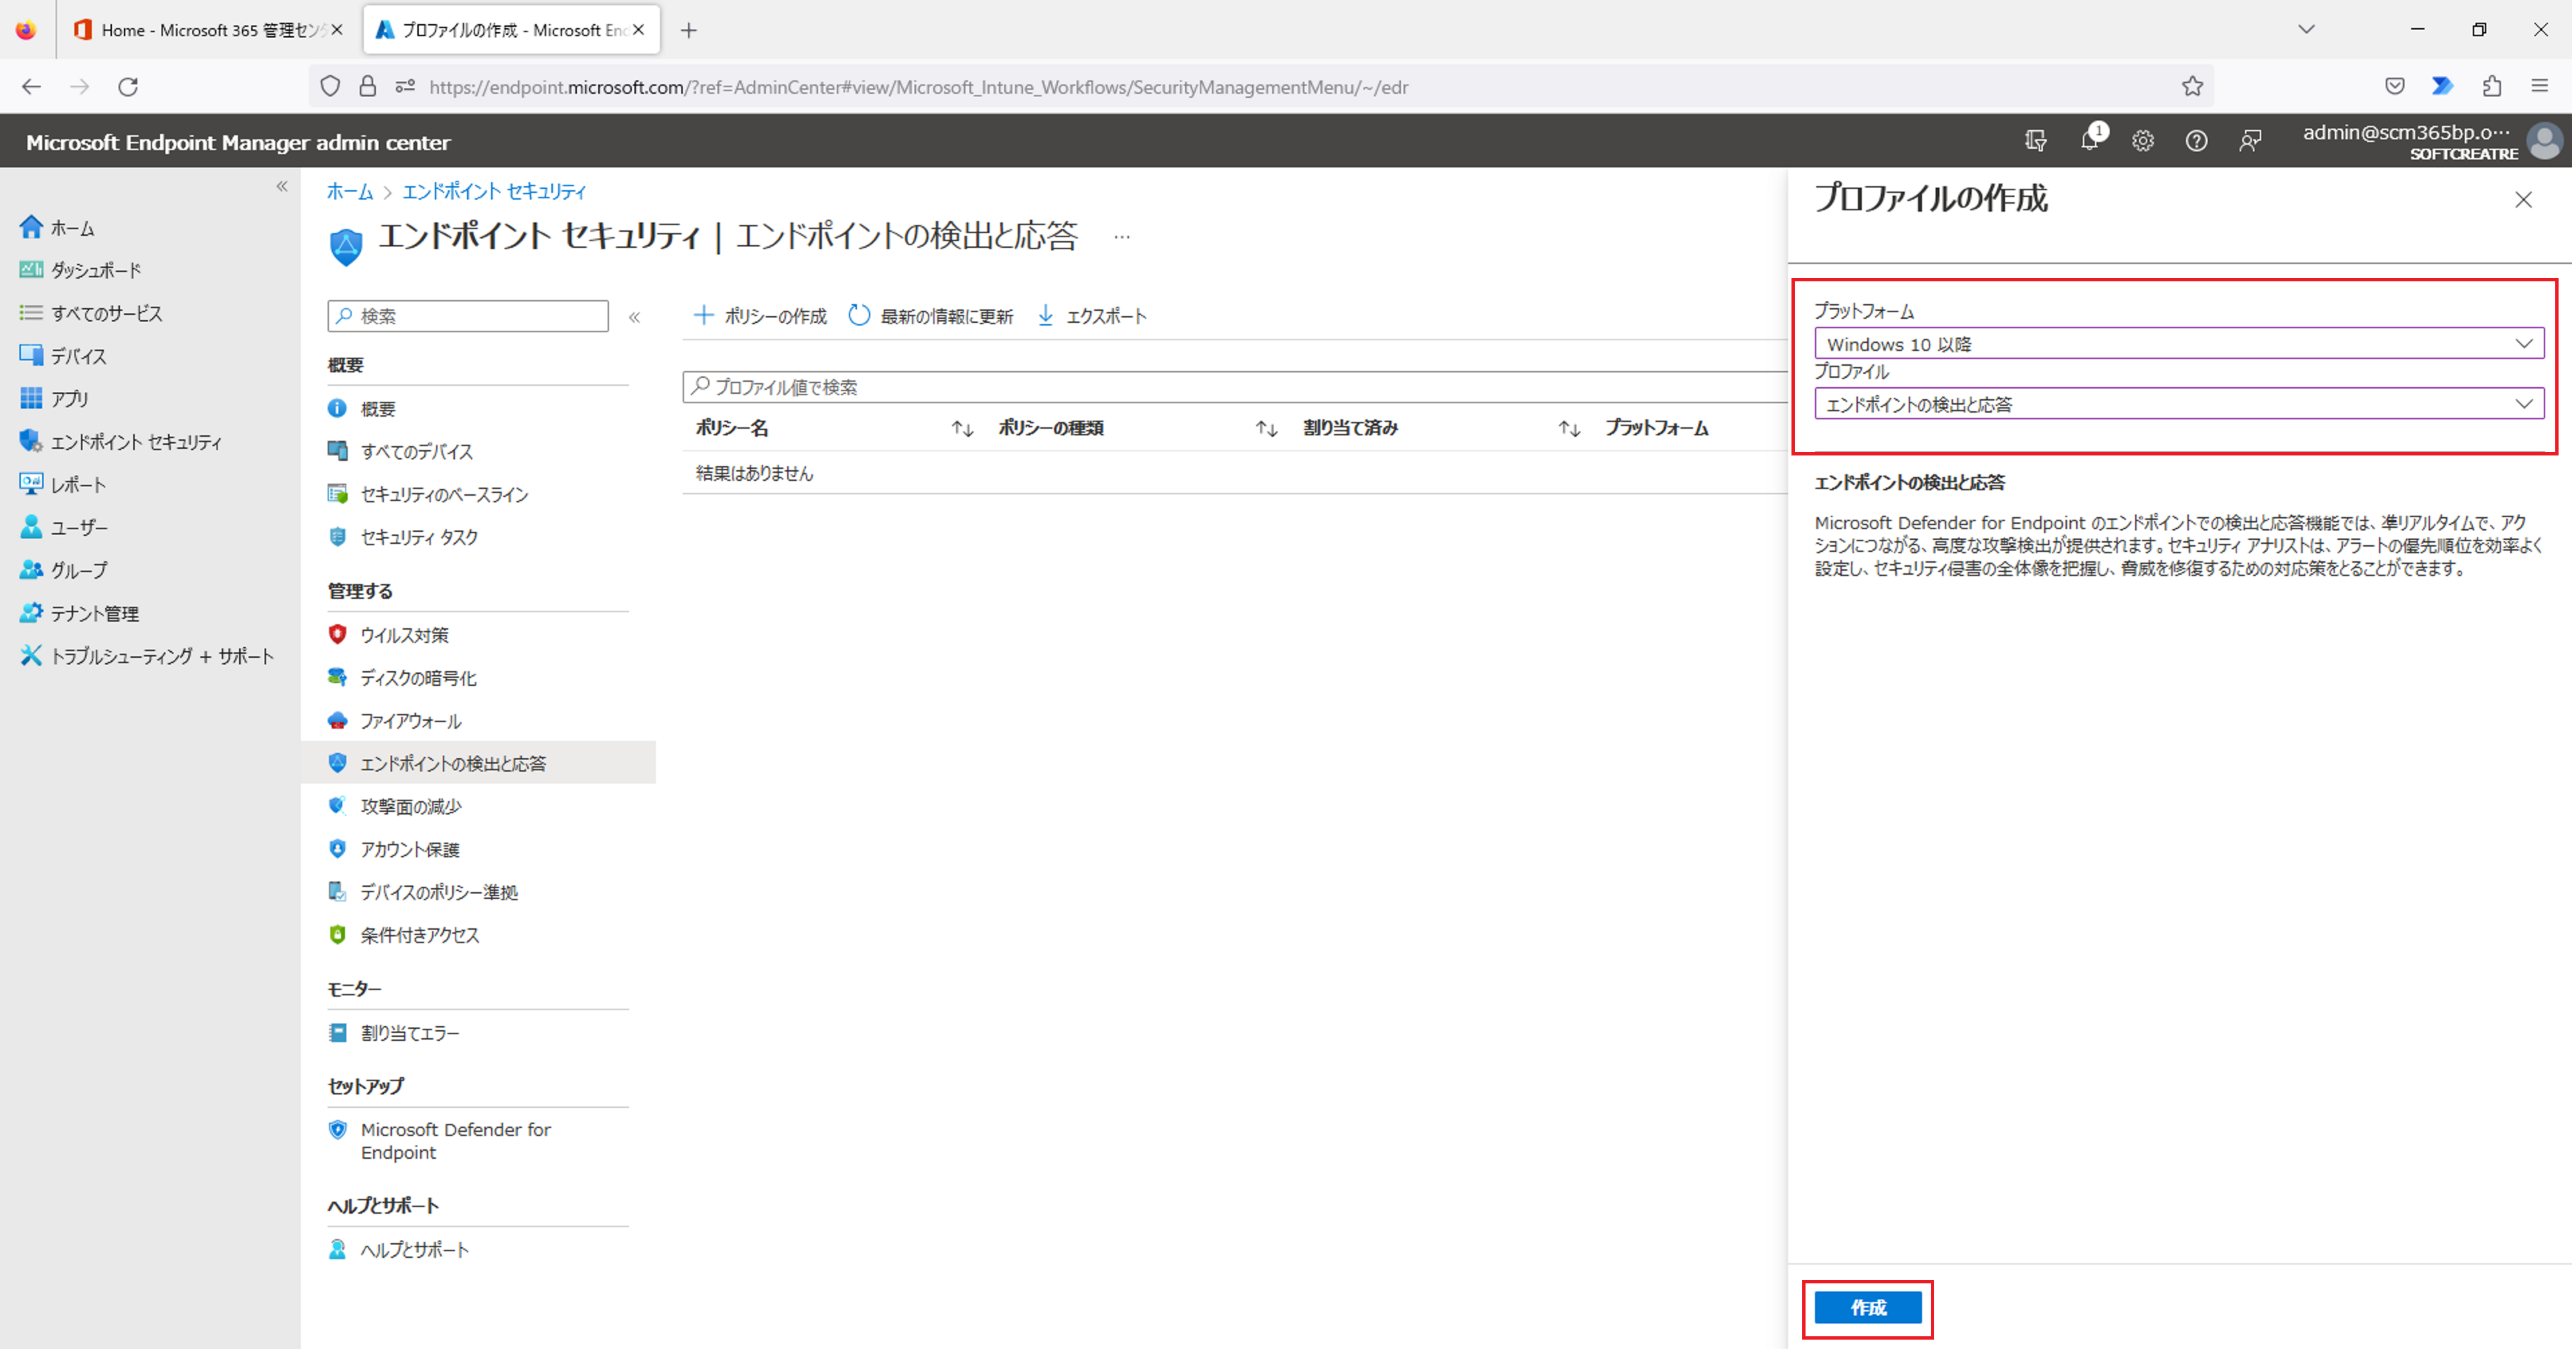The width and height of the screenshot is (2576, 1349).
Task: Click the 検索 box in submenu
Action: pyautogui.click(x=468, y=316)
